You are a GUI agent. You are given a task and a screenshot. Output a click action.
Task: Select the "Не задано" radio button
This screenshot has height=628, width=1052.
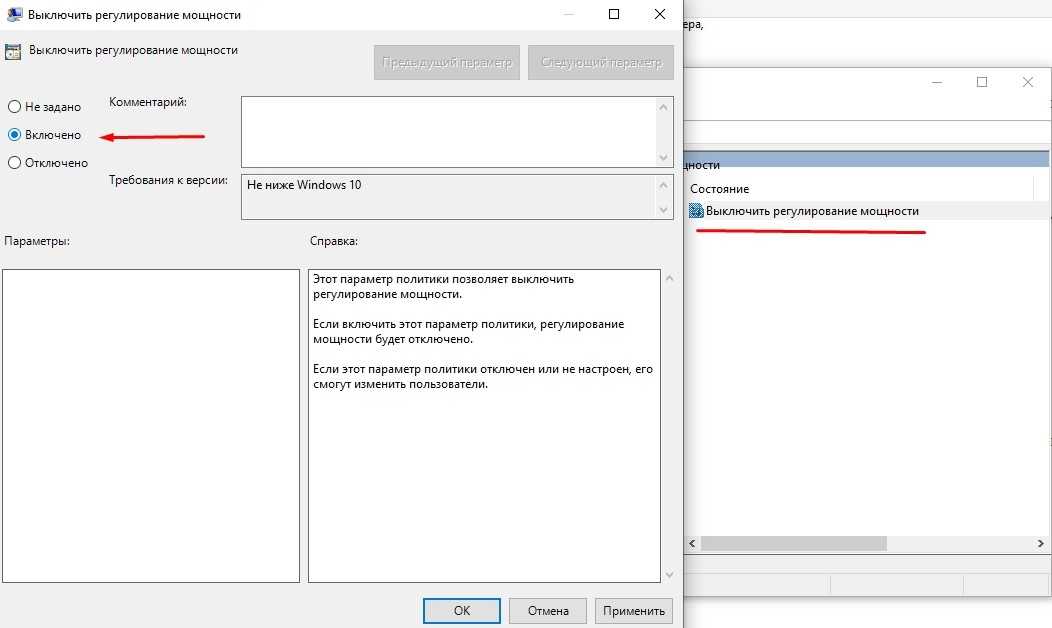click(x=15, y=106)
